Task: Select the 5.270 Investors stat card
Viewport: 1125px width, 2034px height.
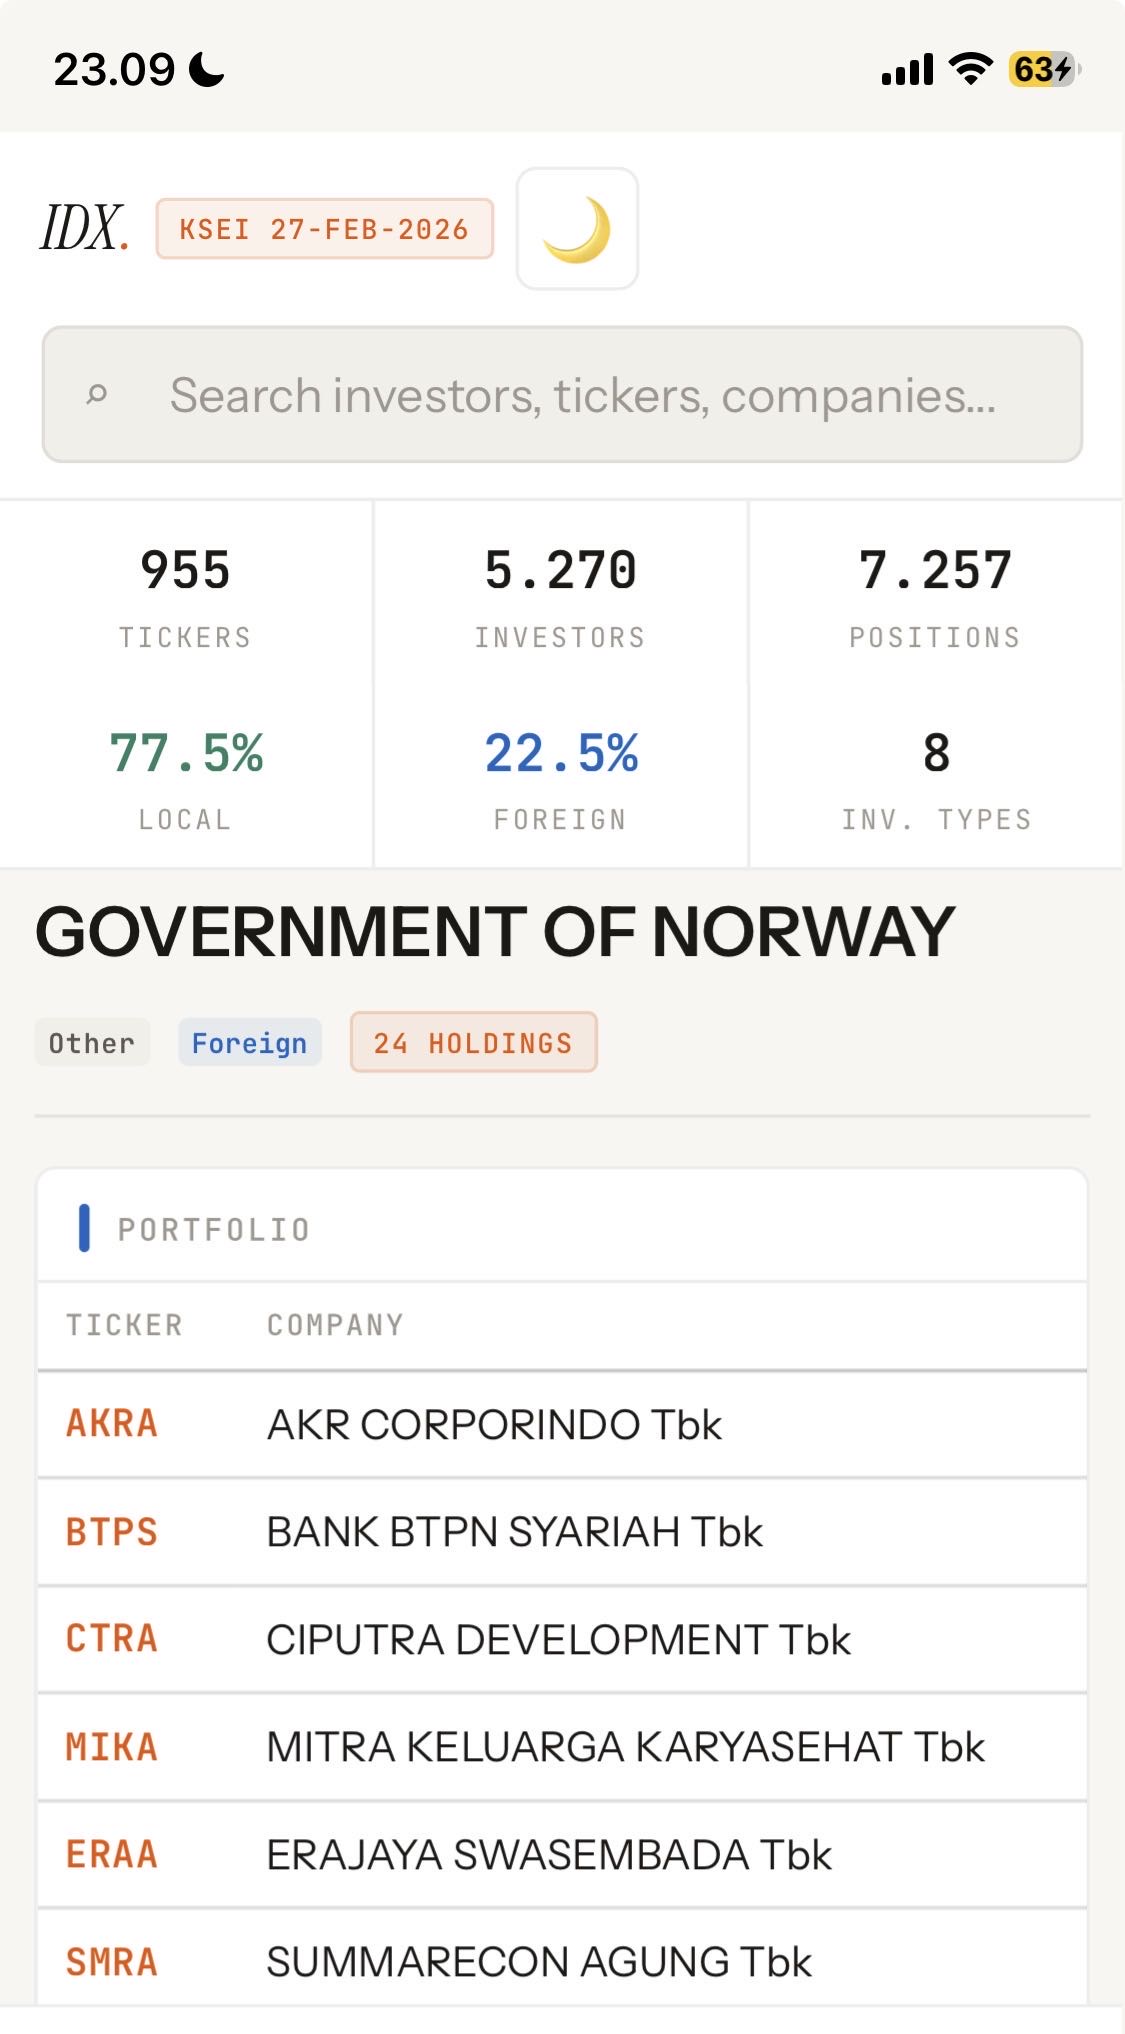Action: pos(560,594)
